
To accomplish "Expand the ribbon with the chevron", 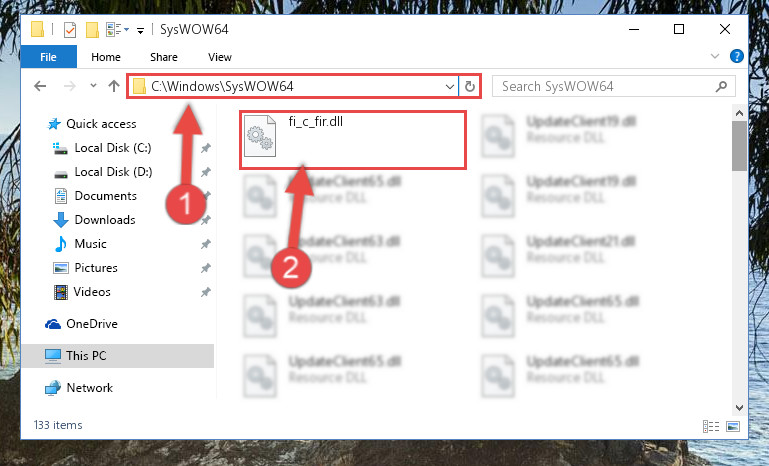I will (715, 56).
